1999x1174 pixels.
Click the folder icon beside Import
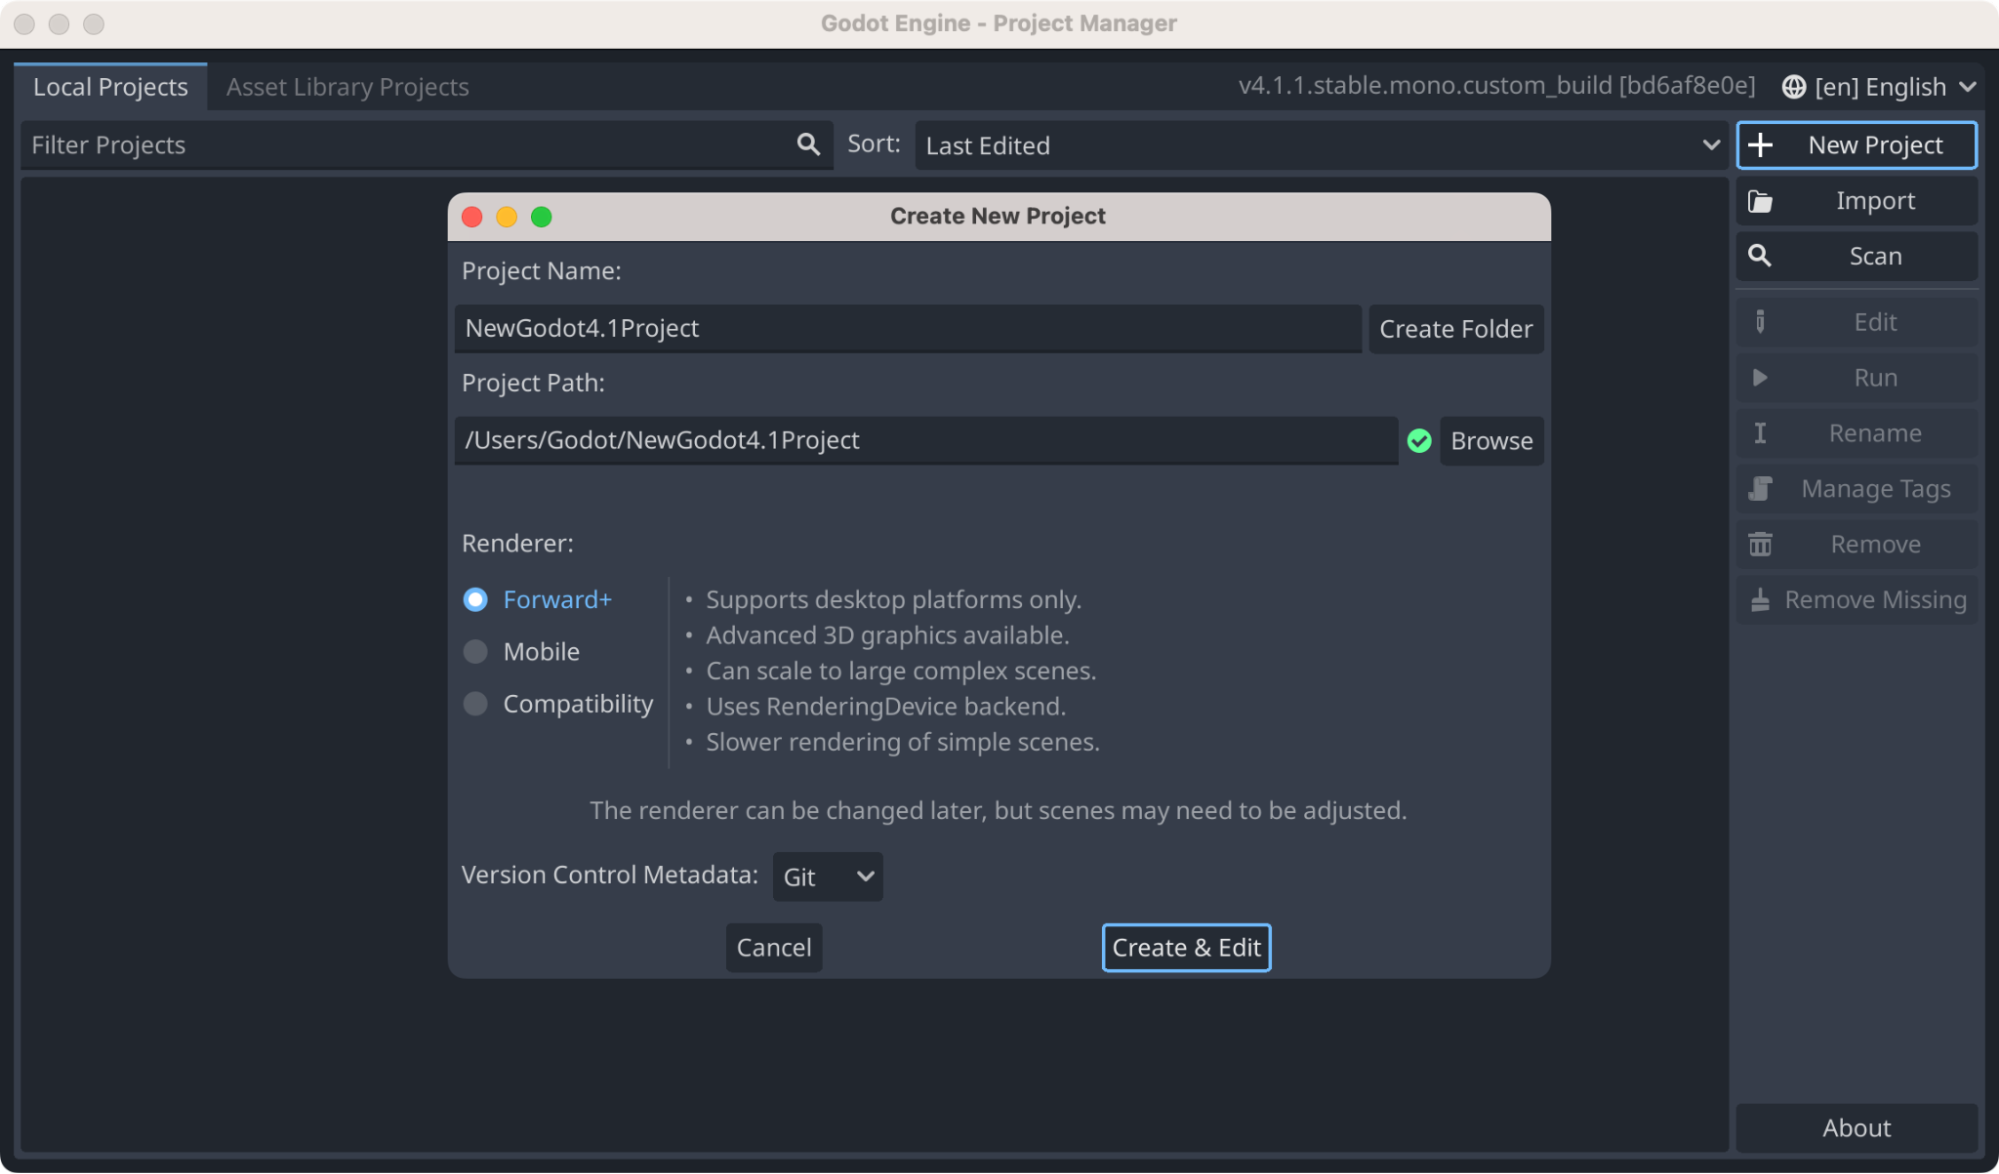(1760, 201)
